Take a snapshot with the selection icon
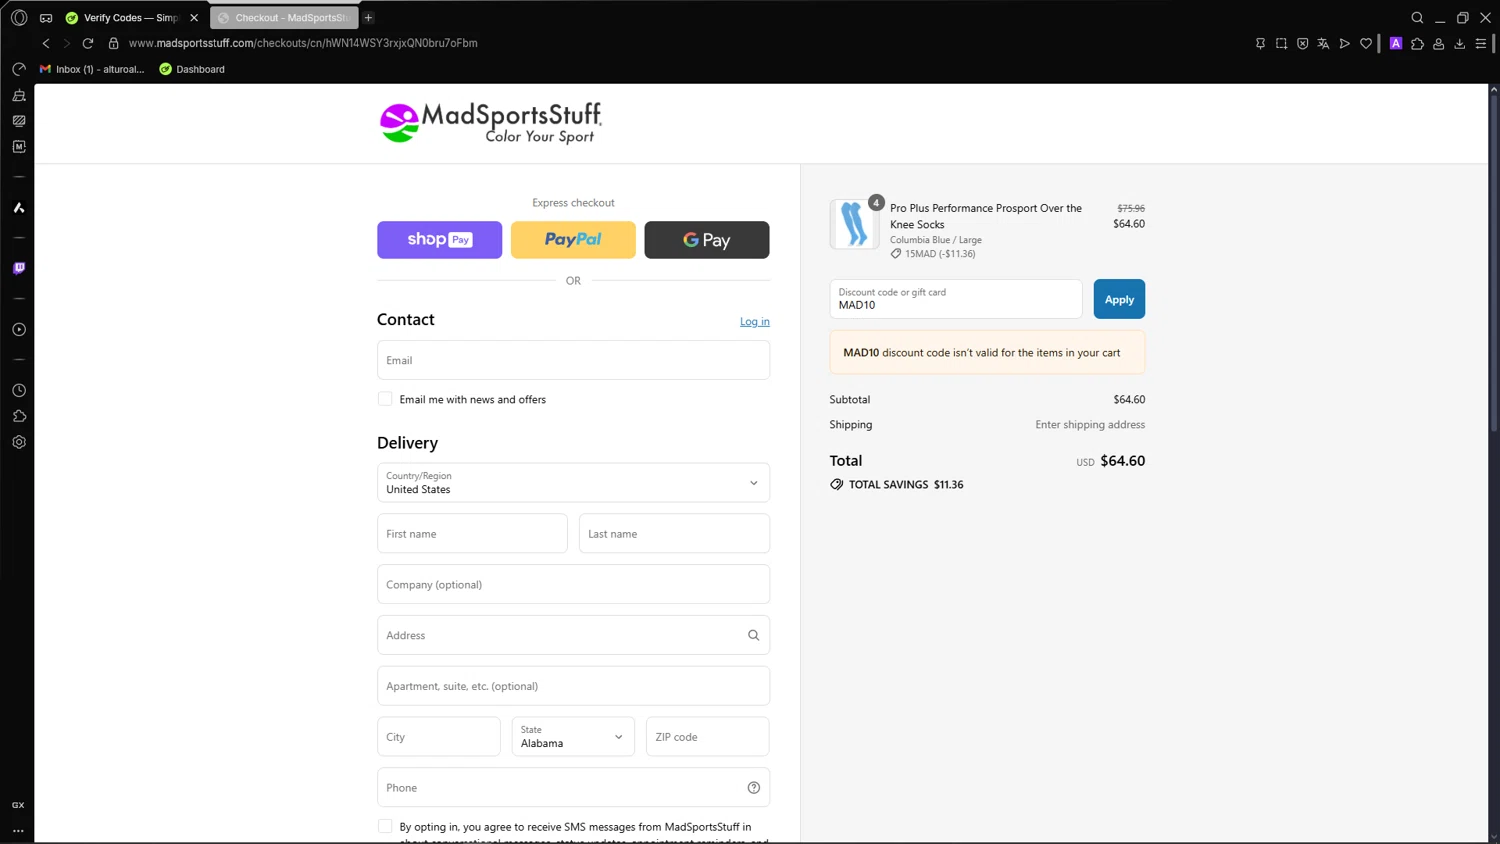Image resolution: width=1500 pixels, height=844 pixels. point(1281,43)
